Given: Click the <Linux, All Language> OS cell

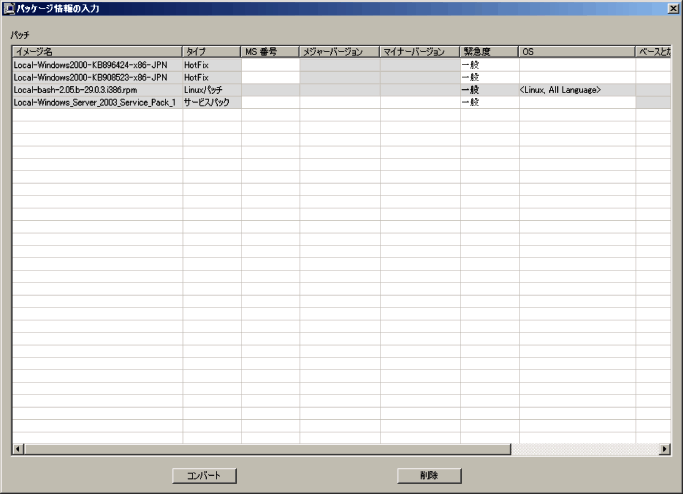Looking at the screenshot, I should click(578, 90).
